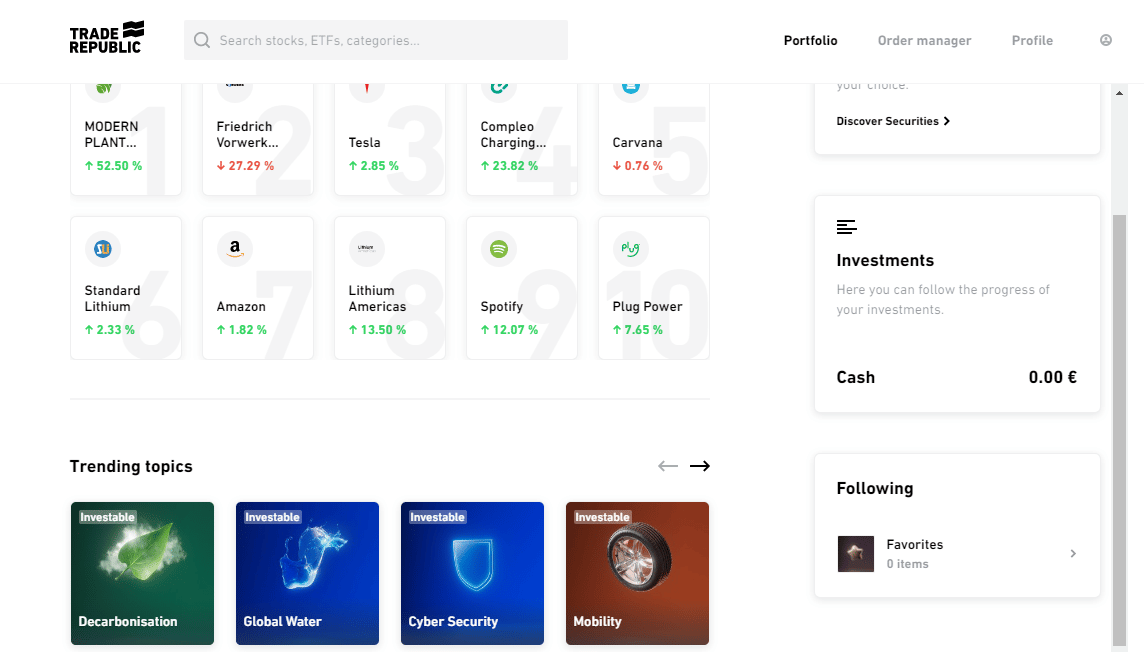Viewport: 1144px width, 652px height.
Task: Open the user account icon
Action: 1106,40
